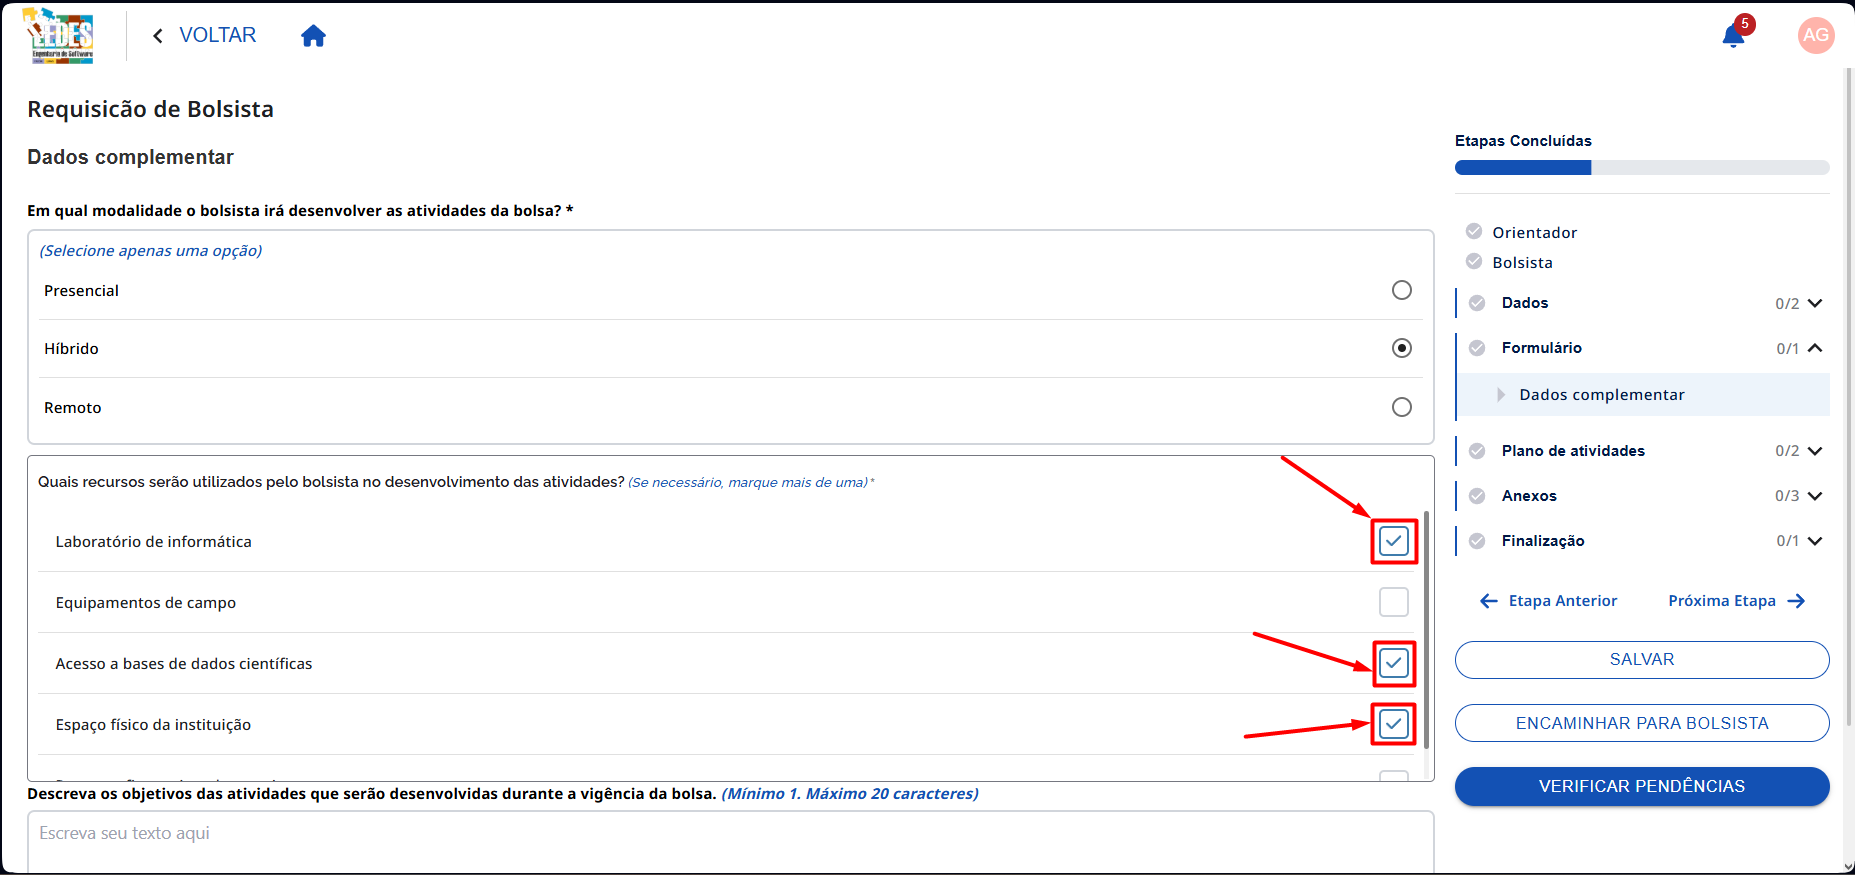Click the FEDES logo

pyautogui.click(x=60, y=36)
